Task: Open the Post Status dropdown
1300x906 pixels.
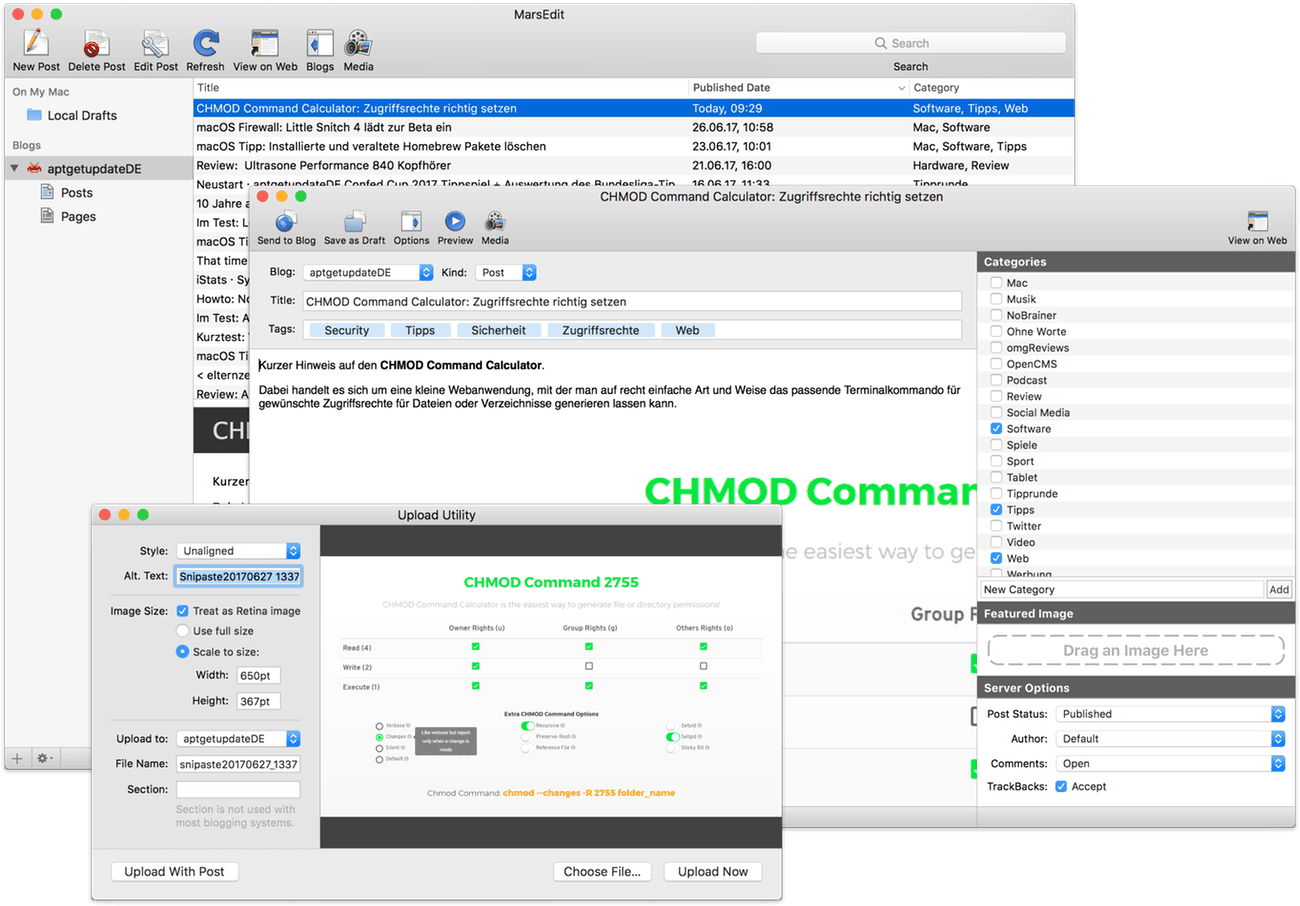Action: (1170, 714)
